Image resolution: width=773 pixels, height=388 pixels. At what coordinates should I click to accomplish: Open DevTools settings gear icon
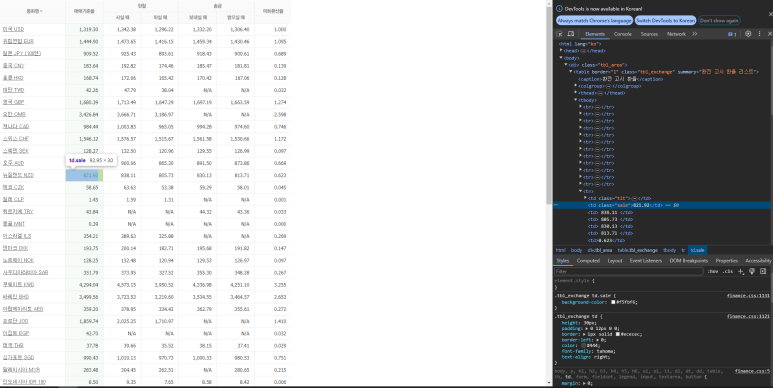748,34
